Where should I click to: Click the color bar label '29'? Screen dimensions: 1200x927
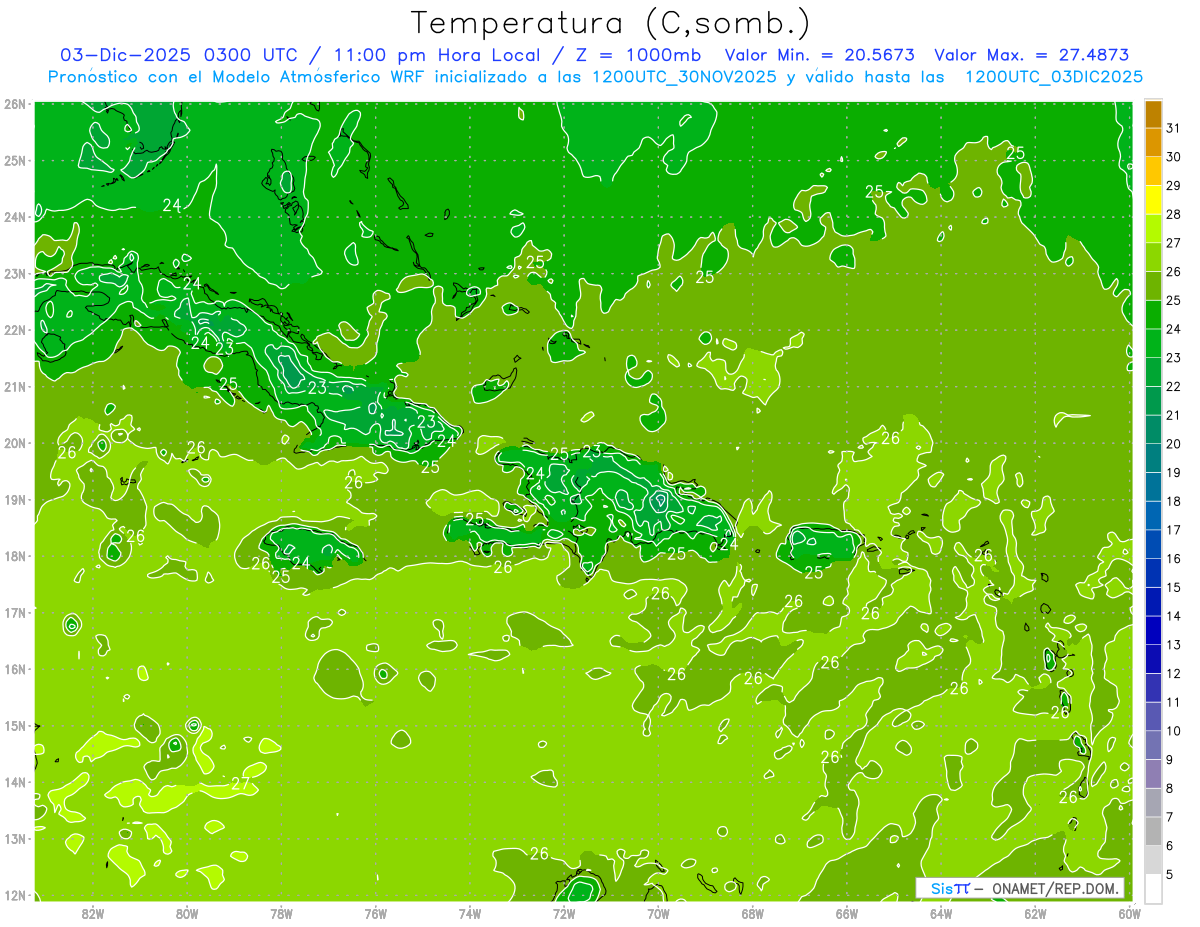point(1174,186)
